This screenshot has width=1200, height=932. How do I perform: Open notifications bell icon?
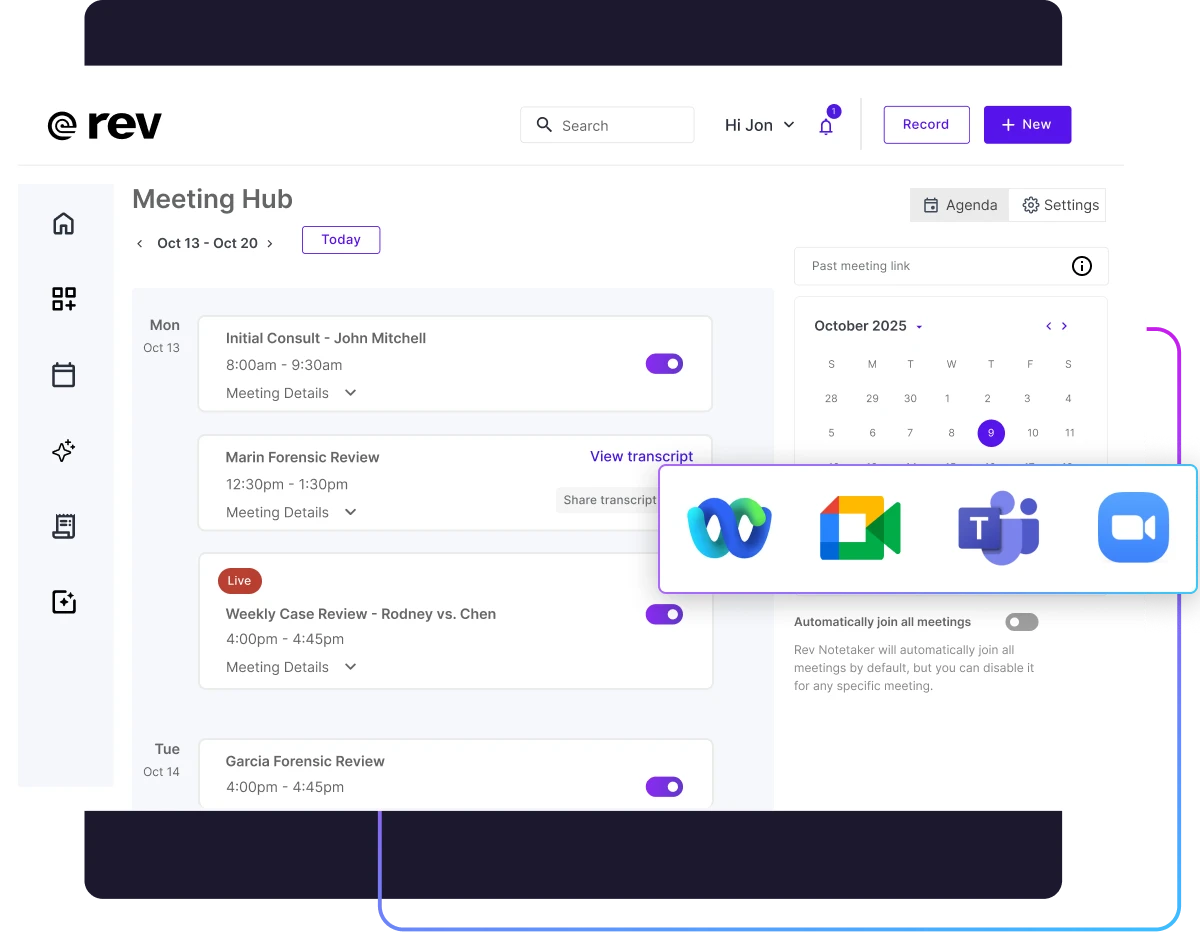tap(826, 126)
